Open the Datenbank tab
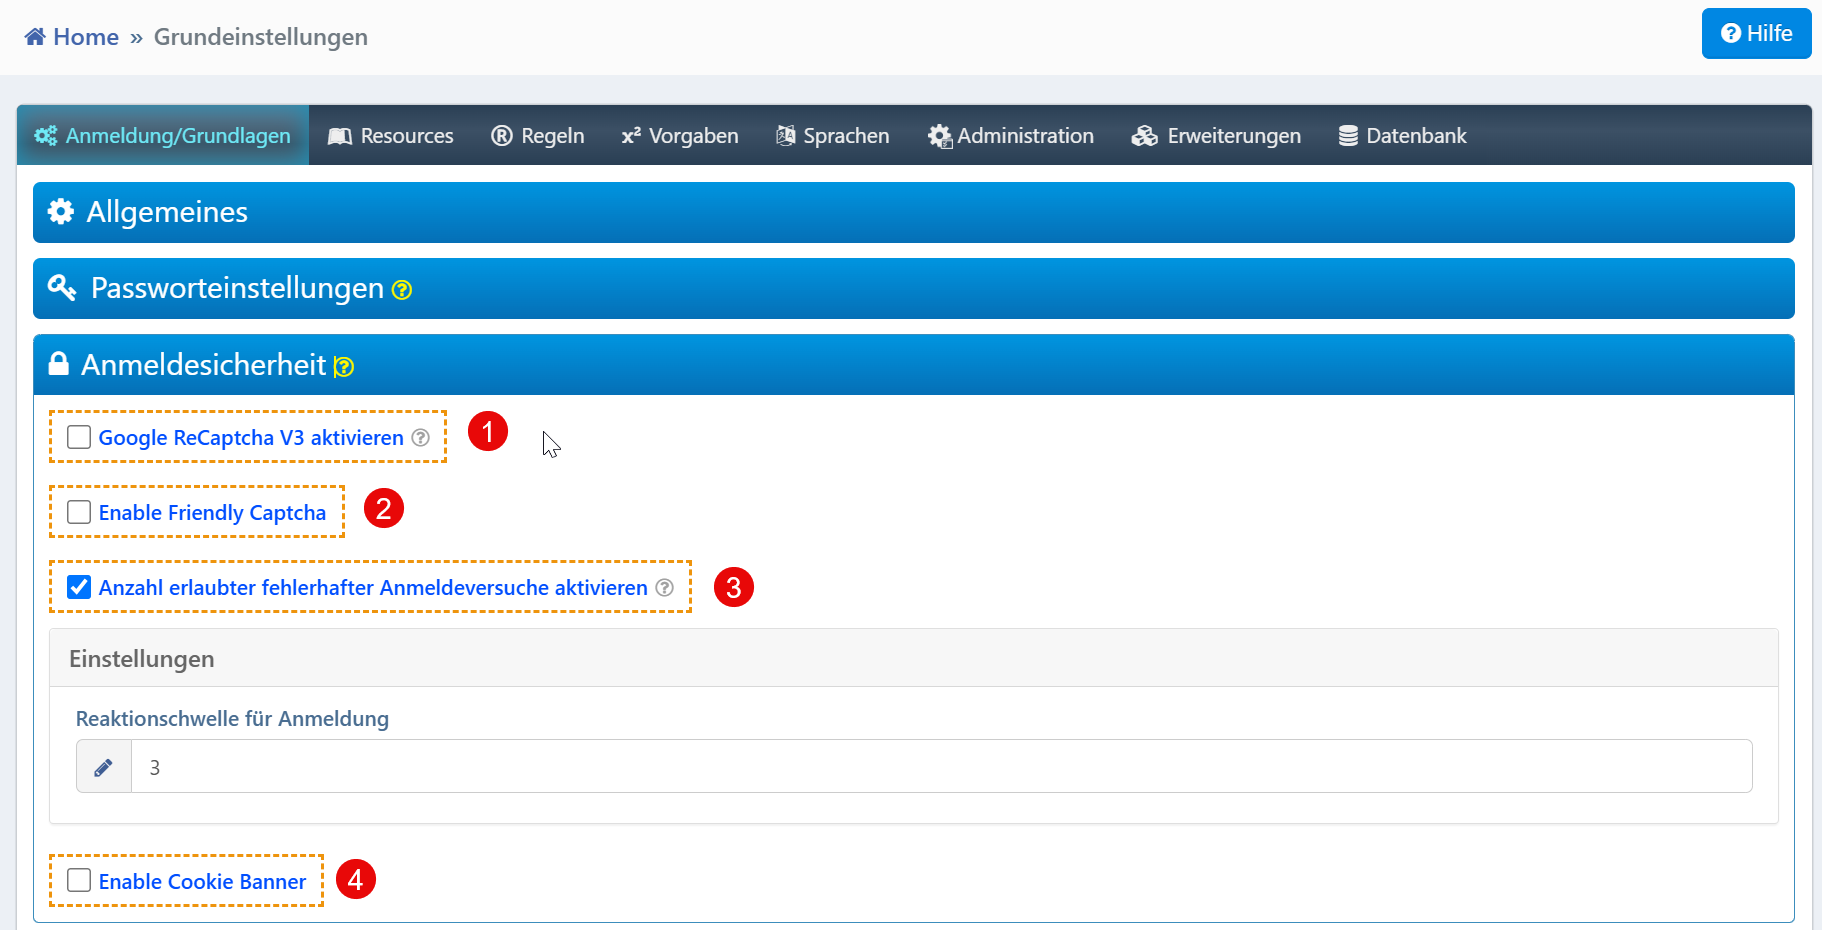This screenshot has width=1822, height=930. [1402, 136]
